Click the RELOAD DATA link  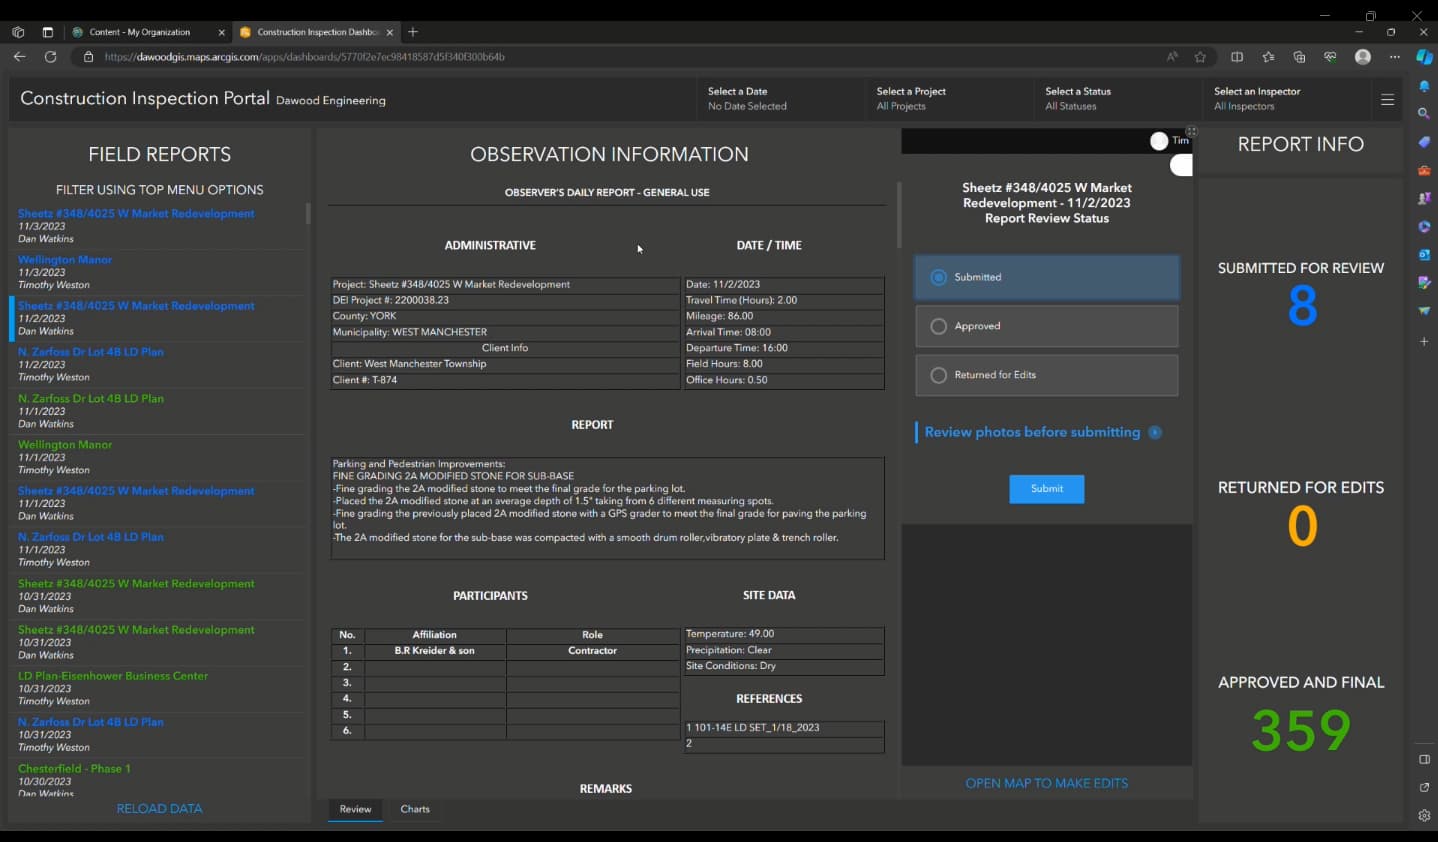(x=159, y=808)
